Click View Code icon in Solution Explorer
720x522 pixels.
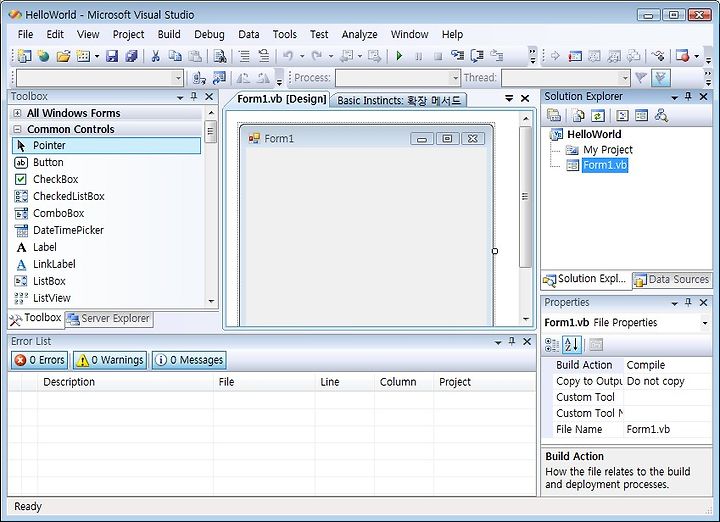point(622,115)
